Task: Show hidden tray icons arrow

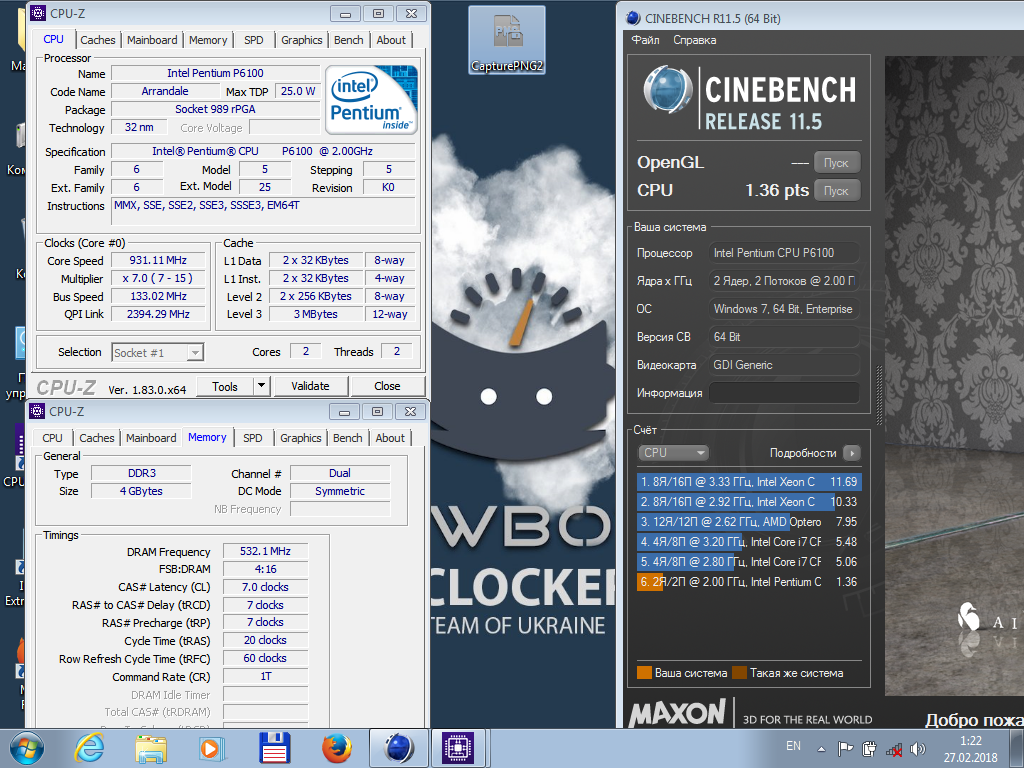Action: [822, 749]
